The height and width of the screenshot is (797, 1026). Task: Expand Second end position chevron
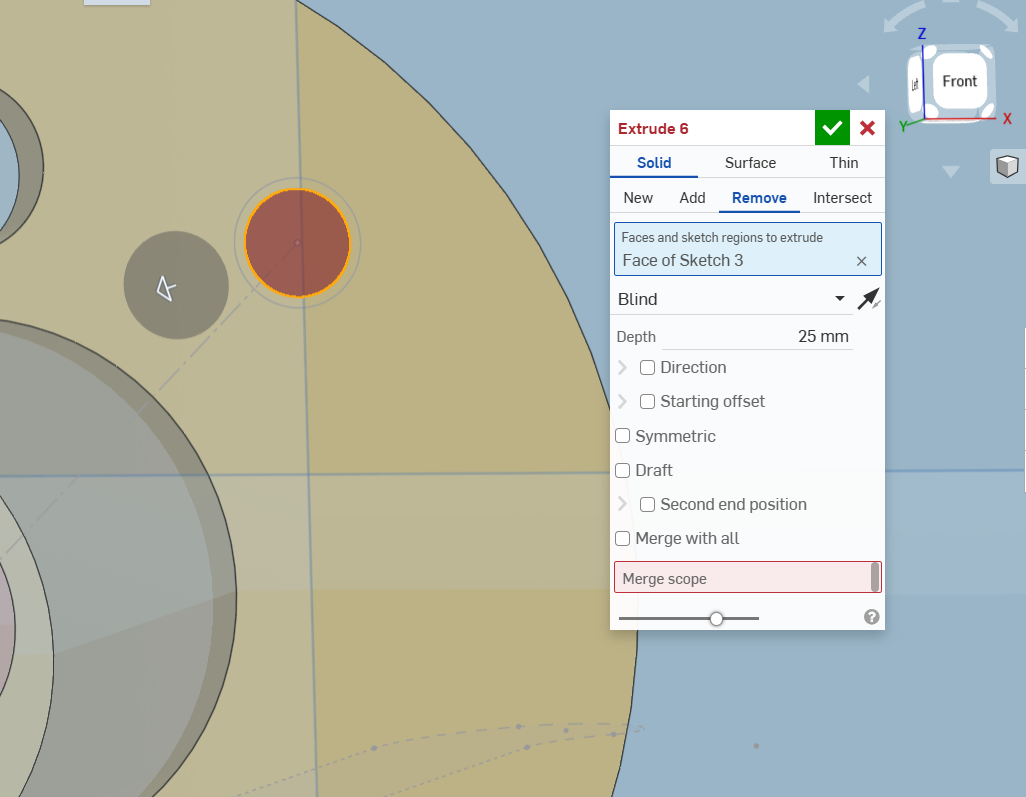tap(622, 504)
